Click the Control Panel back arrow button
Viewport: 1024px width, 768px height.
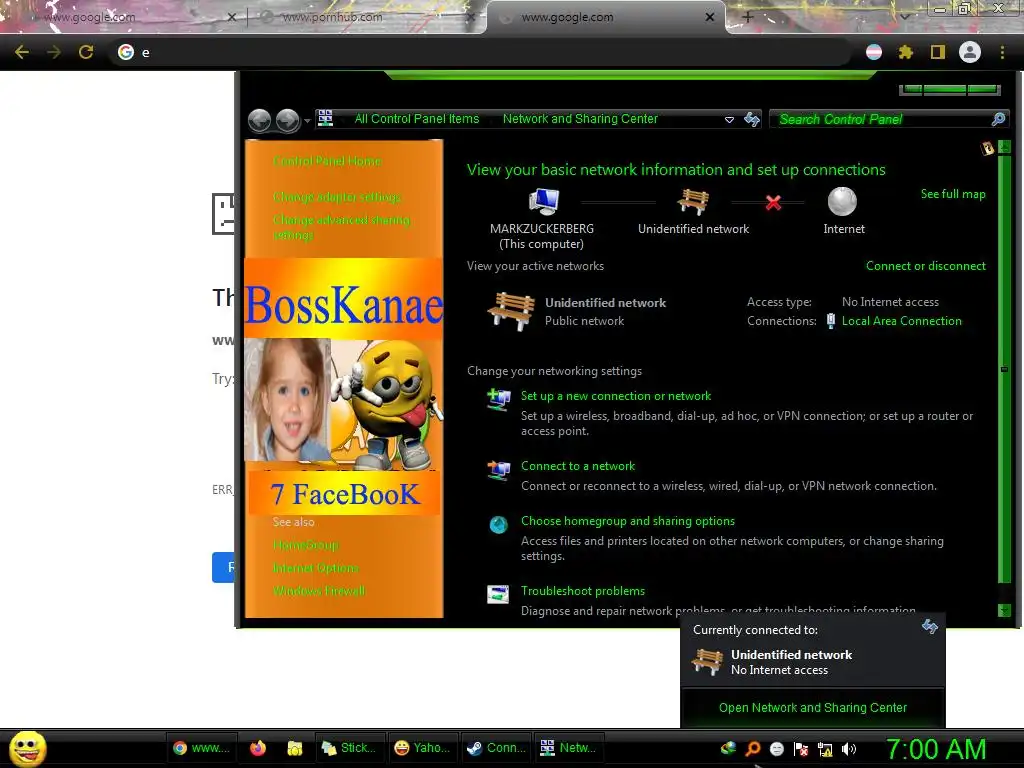(x=259, y=120)
